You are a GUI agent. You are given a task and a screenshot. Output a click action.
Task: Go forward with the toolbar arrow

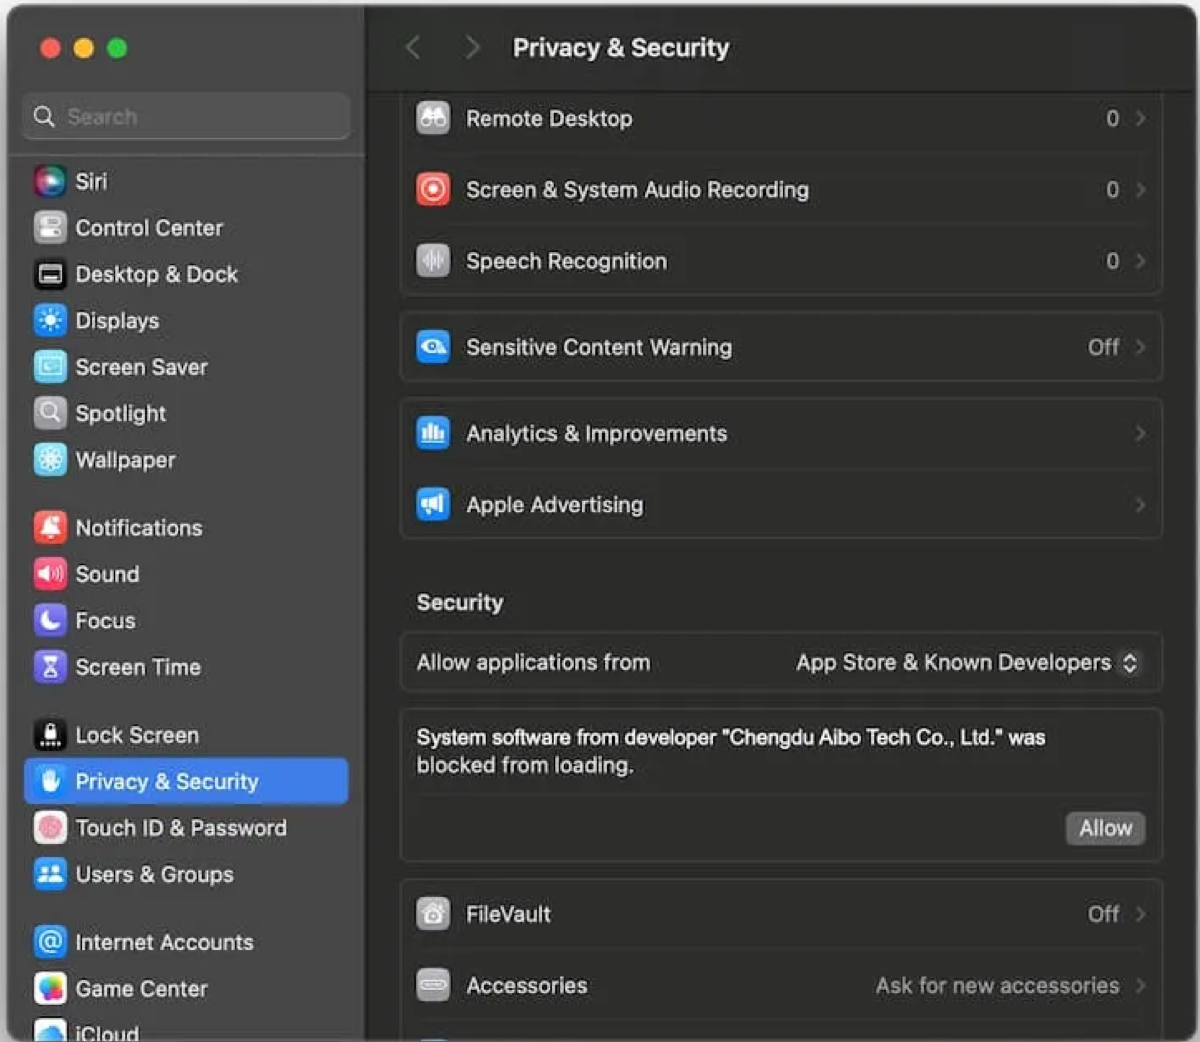point(472,47)
